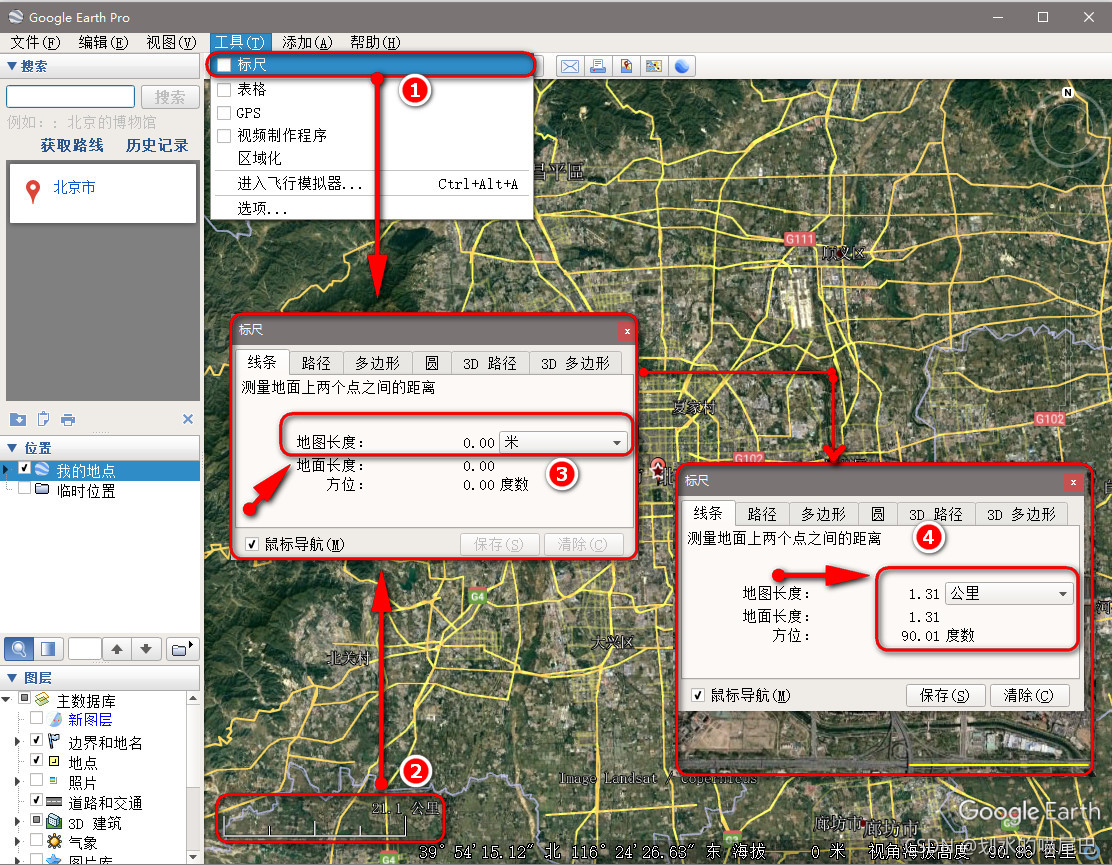This screenshot has width=1112, height=865.
Task: Click the move-down arrow button in the Places panel
Action: 146,649
